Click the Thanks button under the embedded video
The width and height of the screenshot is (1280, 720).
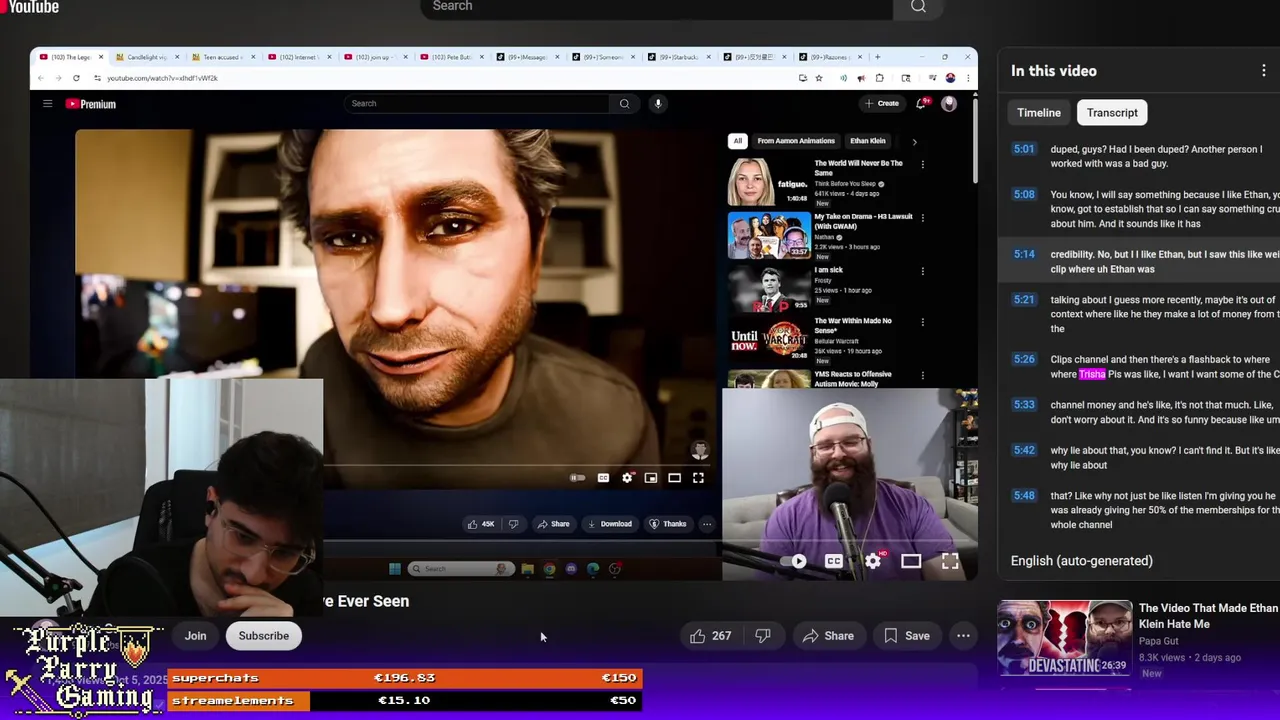coord(668,524)
